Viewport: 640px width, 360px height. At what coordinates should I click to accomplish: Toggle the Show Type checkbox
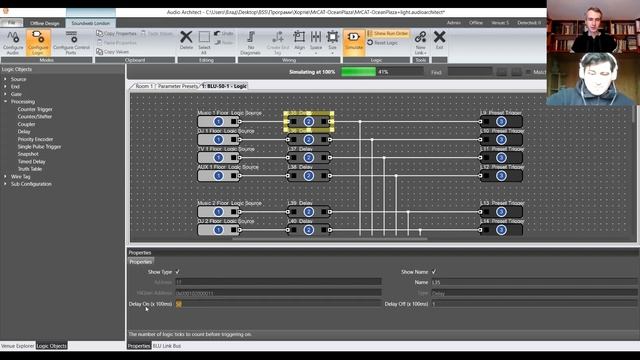177,272
